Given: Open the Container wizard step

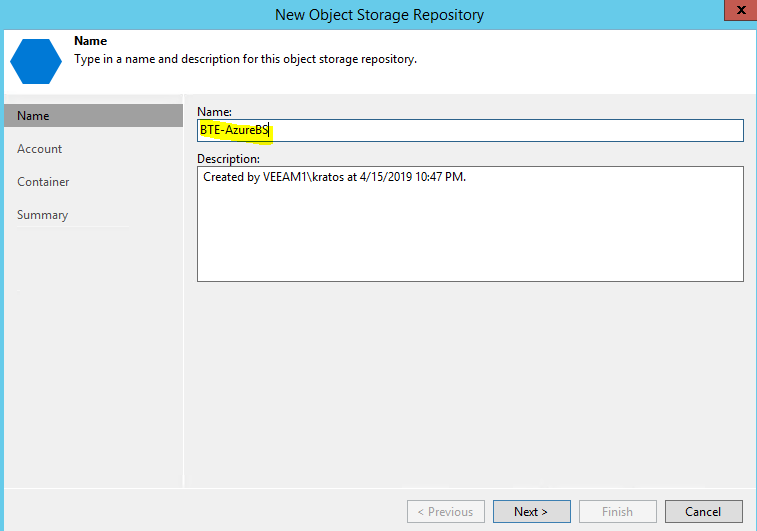Looking at the screenshot, I should [43, 182].
